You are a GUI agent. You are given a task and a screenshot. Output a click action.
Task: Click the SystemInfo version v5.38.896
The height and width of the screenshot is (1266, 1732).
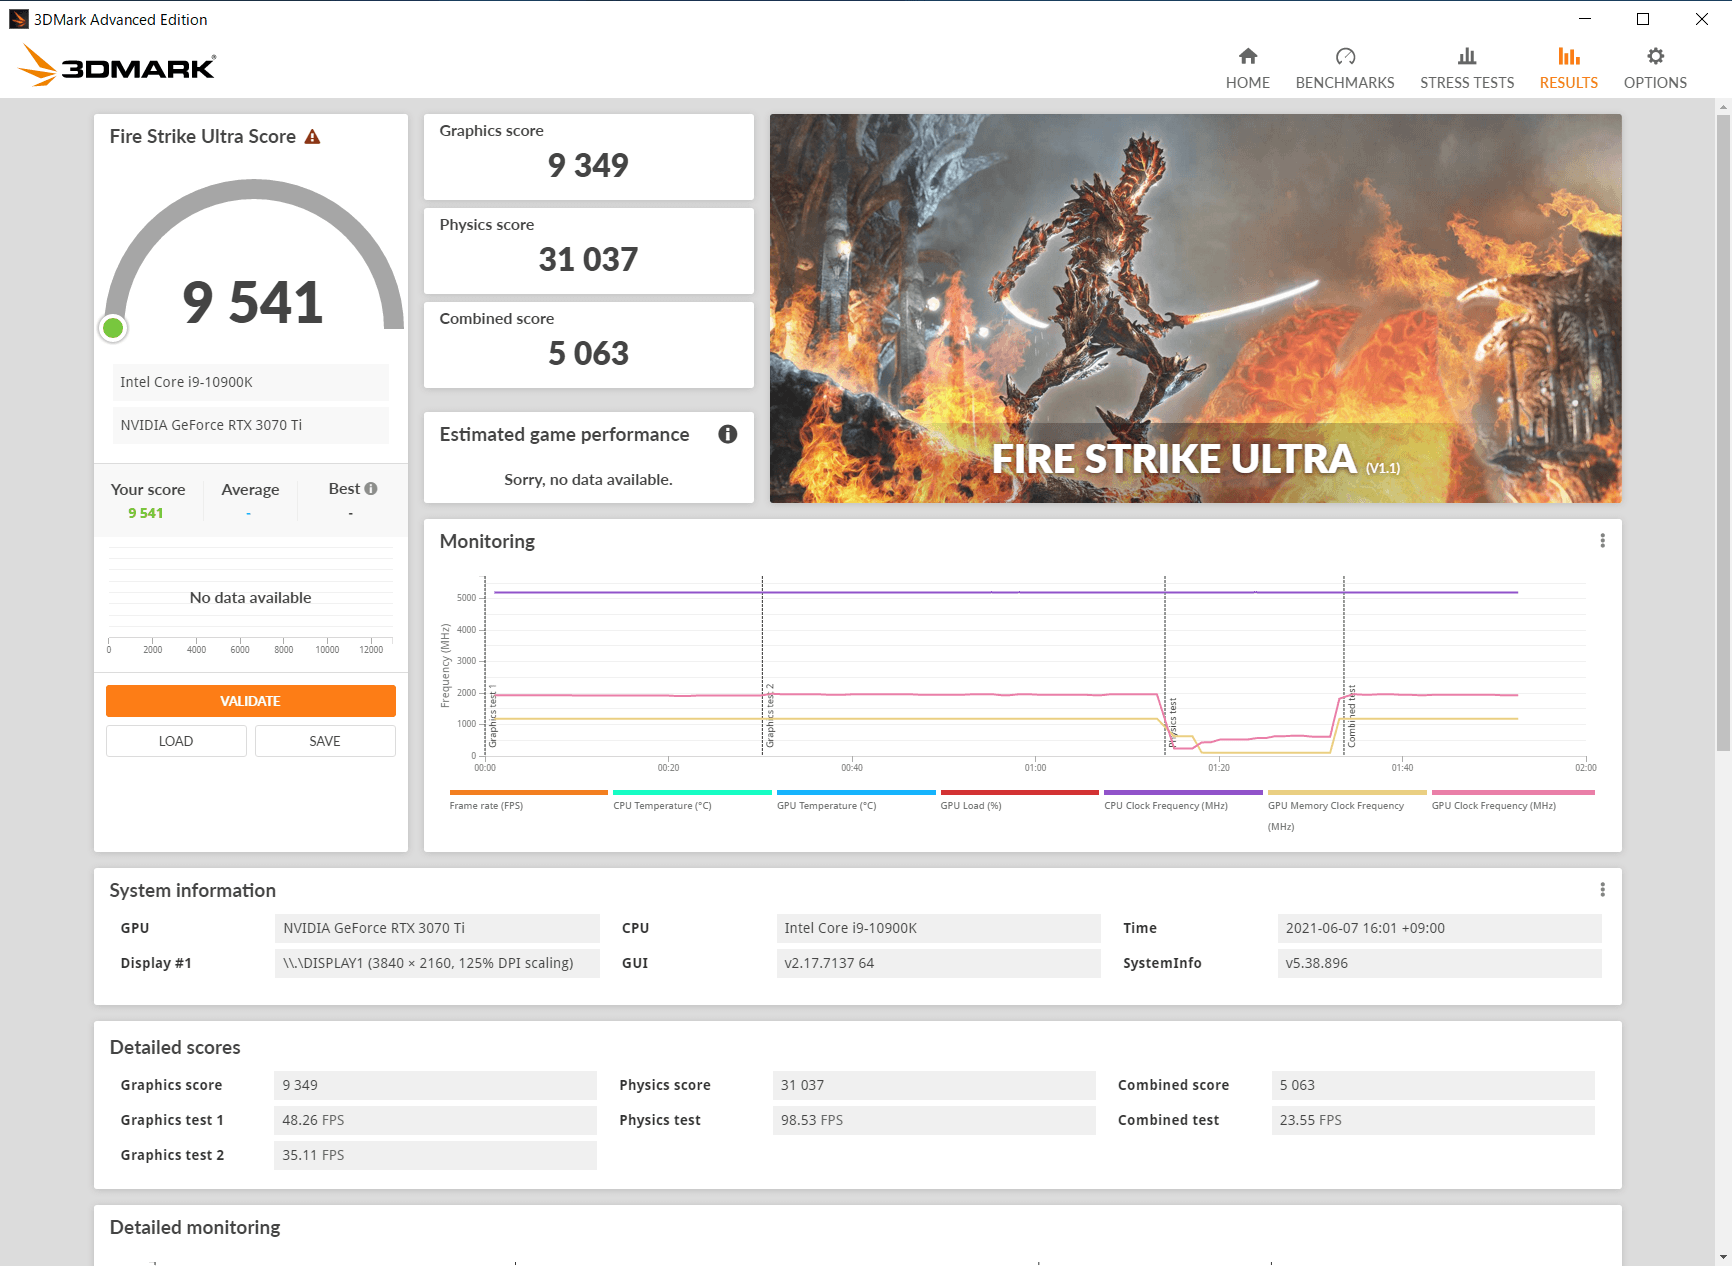1440,963
